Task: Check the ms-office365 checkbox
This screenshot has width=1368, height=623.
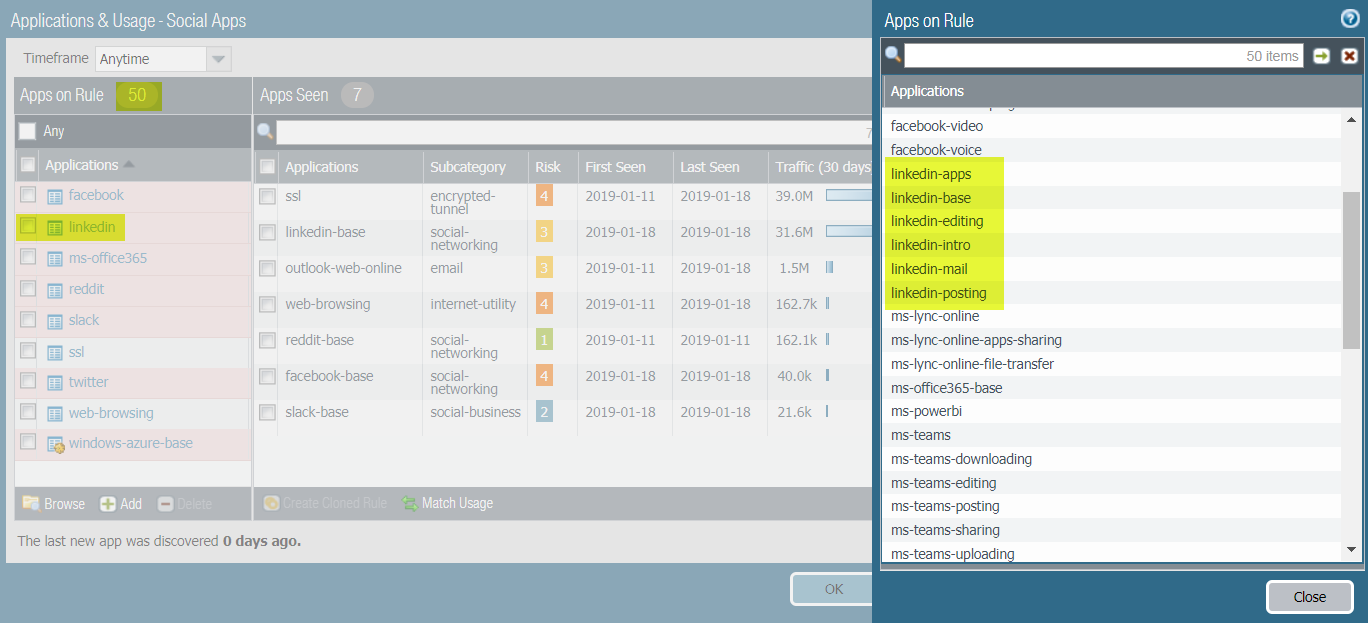Action: click(28, 257)
